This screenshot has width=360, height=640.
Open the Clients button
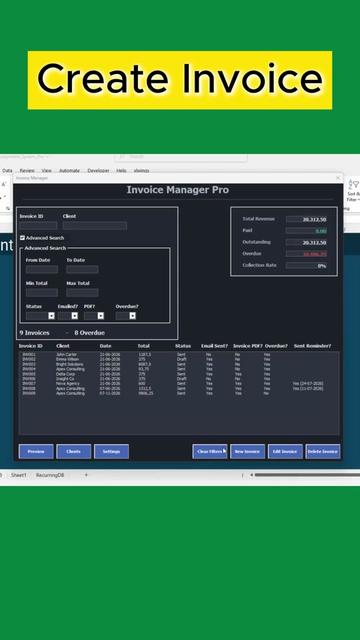(x=73, y=451)
